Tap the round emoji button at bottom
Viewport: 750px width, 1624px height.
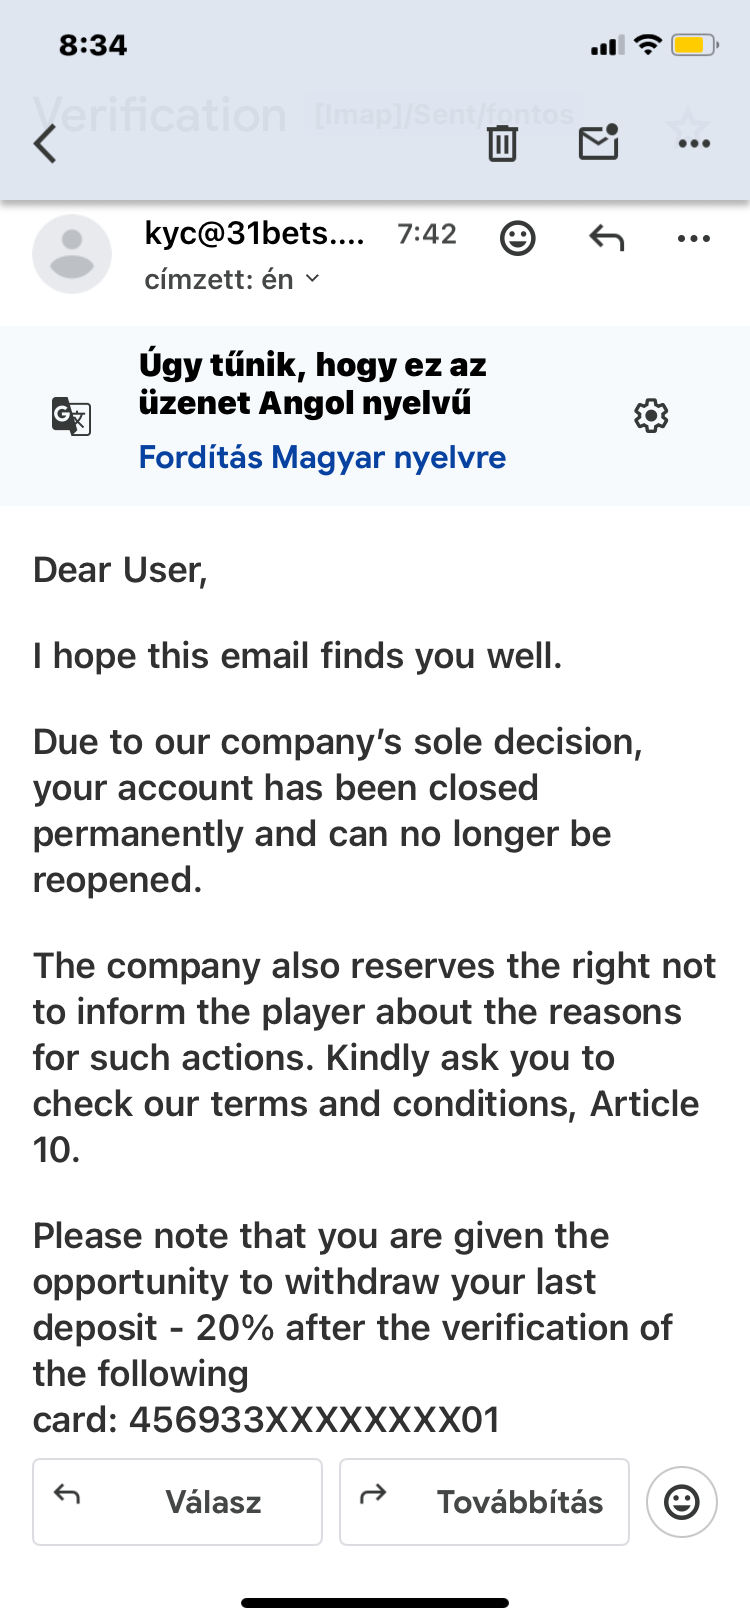pos(682,1501)
